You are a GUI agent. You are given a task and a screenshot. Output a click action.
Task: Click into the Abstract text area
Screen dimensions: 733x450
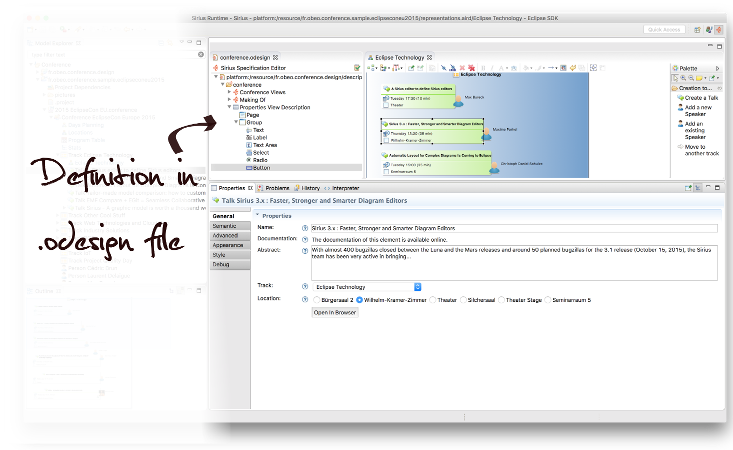(x=514, y=263)
